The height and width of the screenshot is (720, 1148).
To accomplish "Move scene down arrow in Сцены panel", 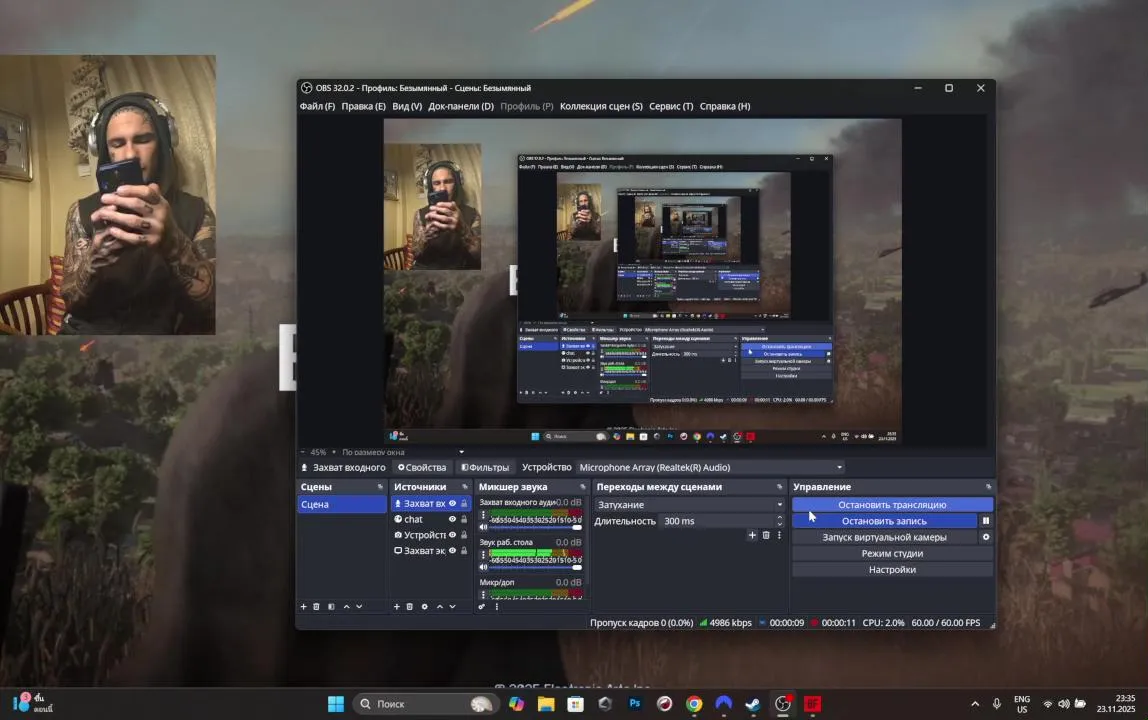I will pos(359,606).
